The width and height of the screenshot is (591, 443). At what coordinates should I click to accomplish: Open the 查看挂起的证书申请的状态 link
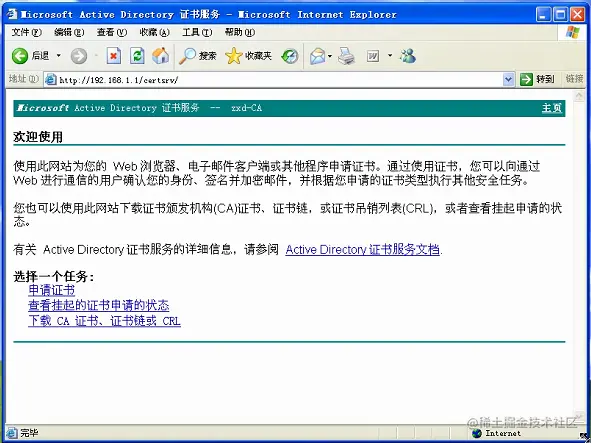[x=99, y=306]
